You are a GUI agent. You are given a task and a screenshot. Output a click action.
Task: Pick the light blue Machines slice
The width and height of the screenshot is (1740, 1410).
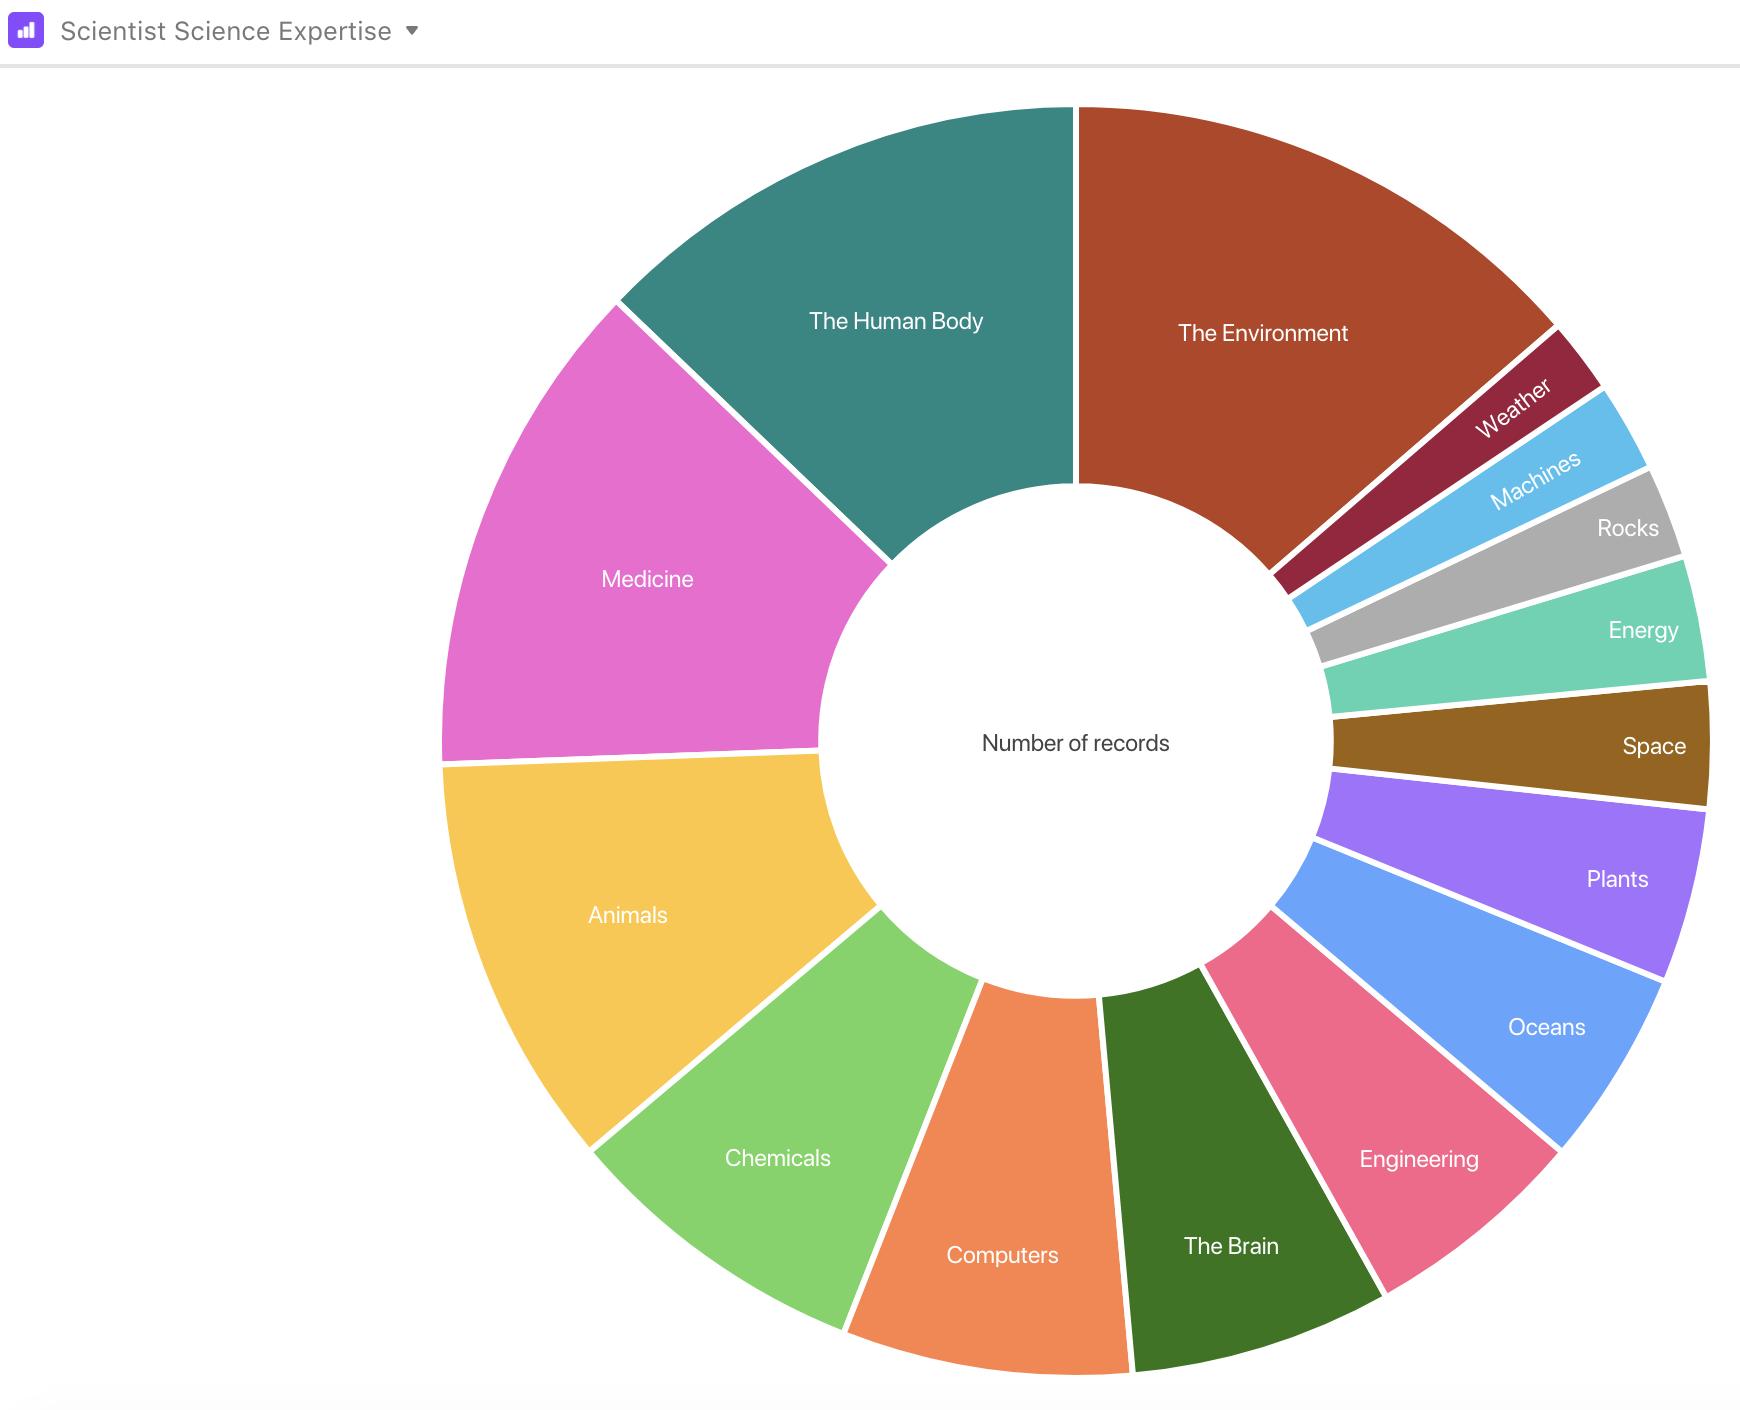click(x=1535, y=480)
